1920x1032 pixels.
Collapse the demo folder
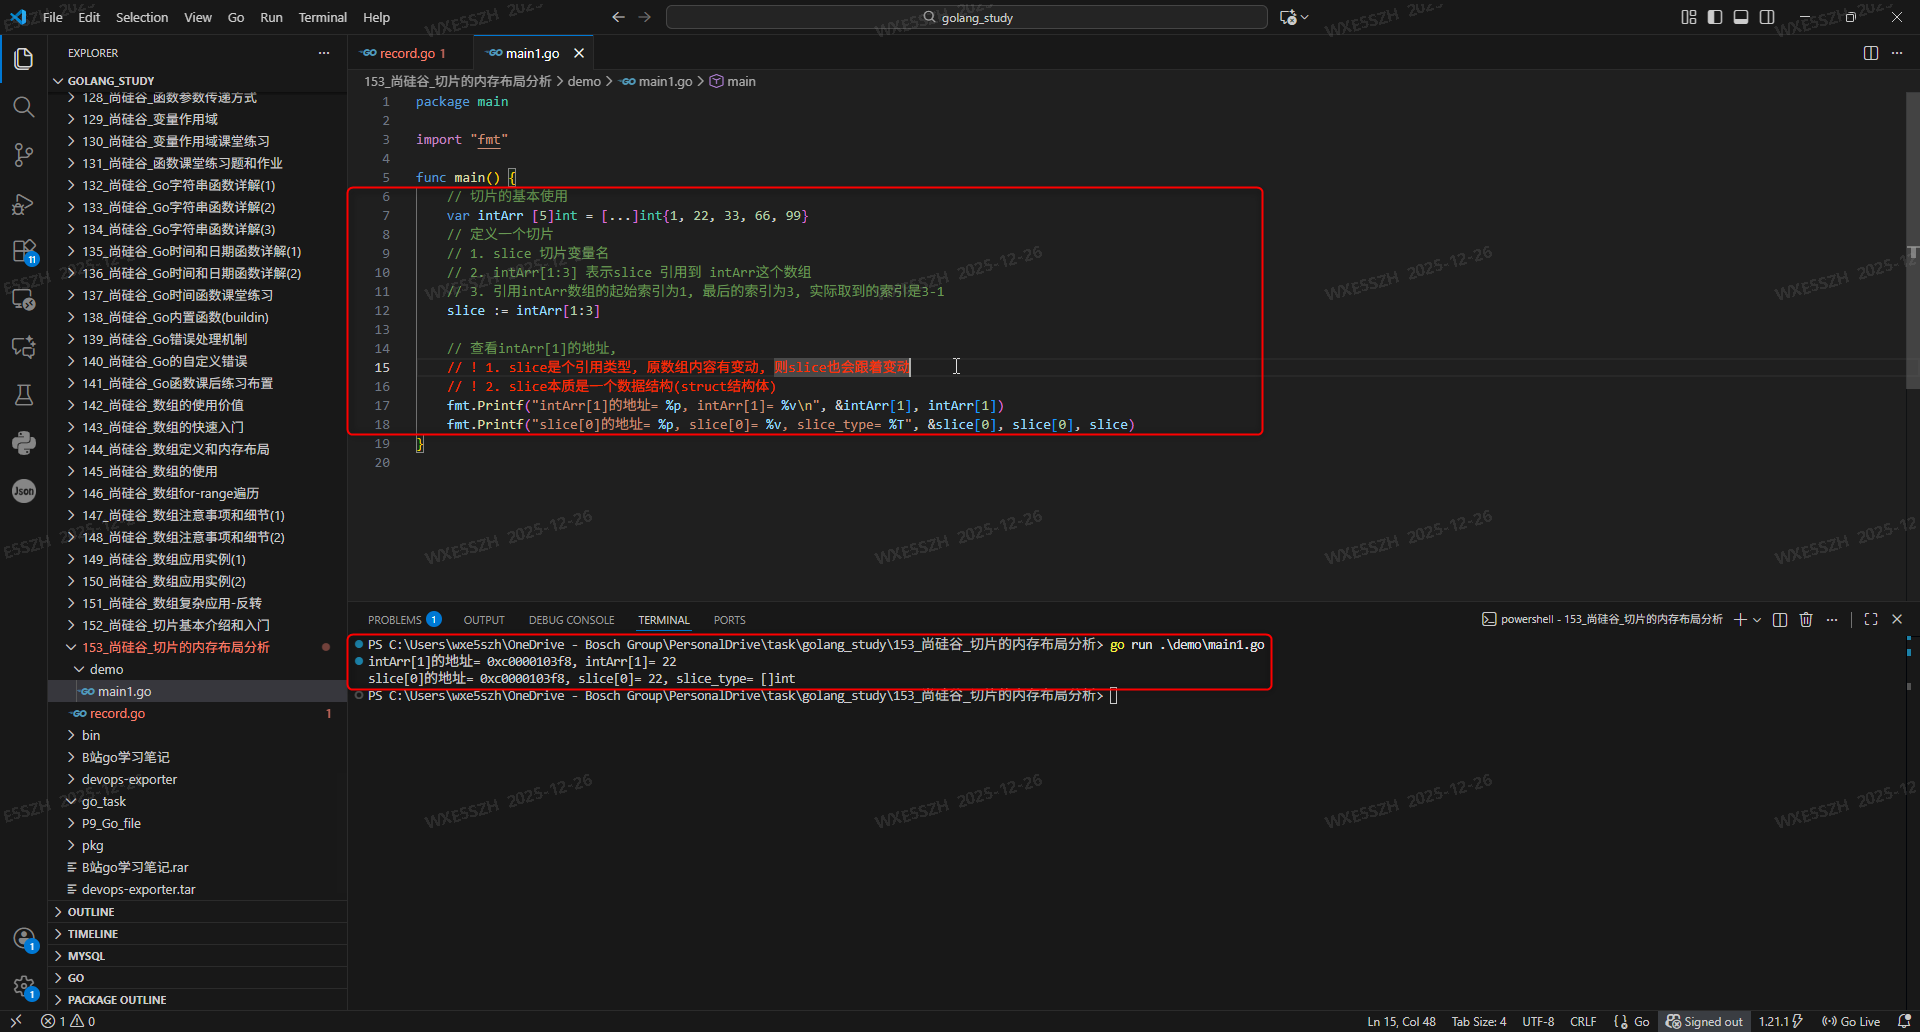click(x=106, y=669)
